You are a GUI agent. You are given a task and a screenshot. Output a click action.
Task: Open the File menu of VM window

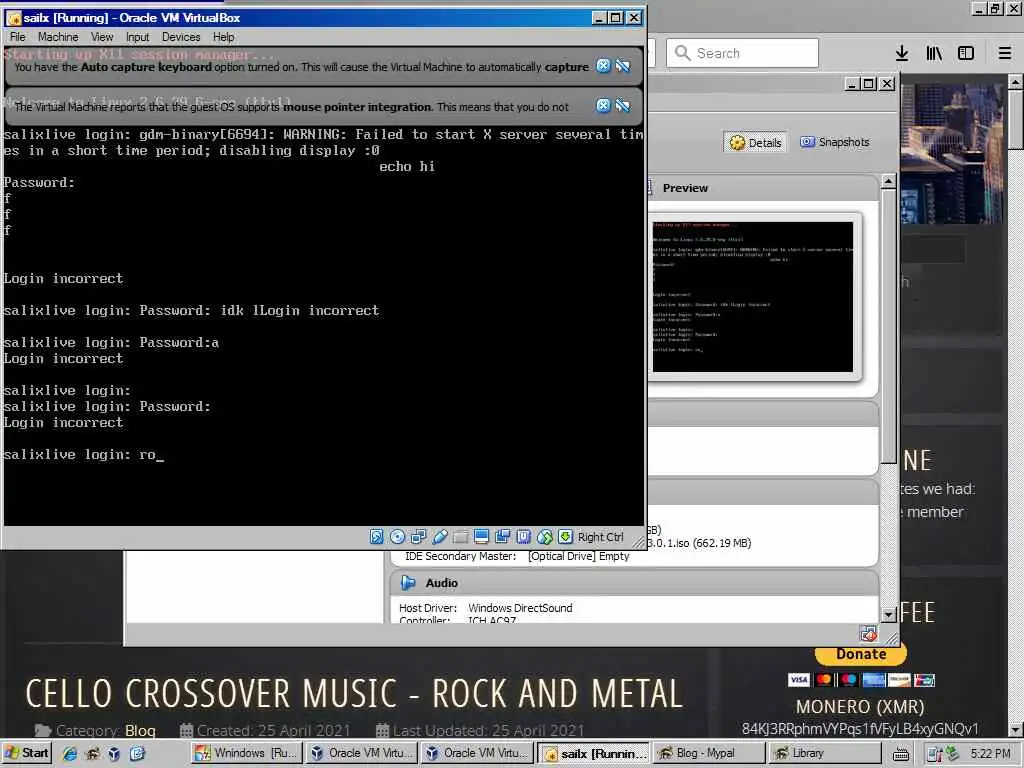18,37
